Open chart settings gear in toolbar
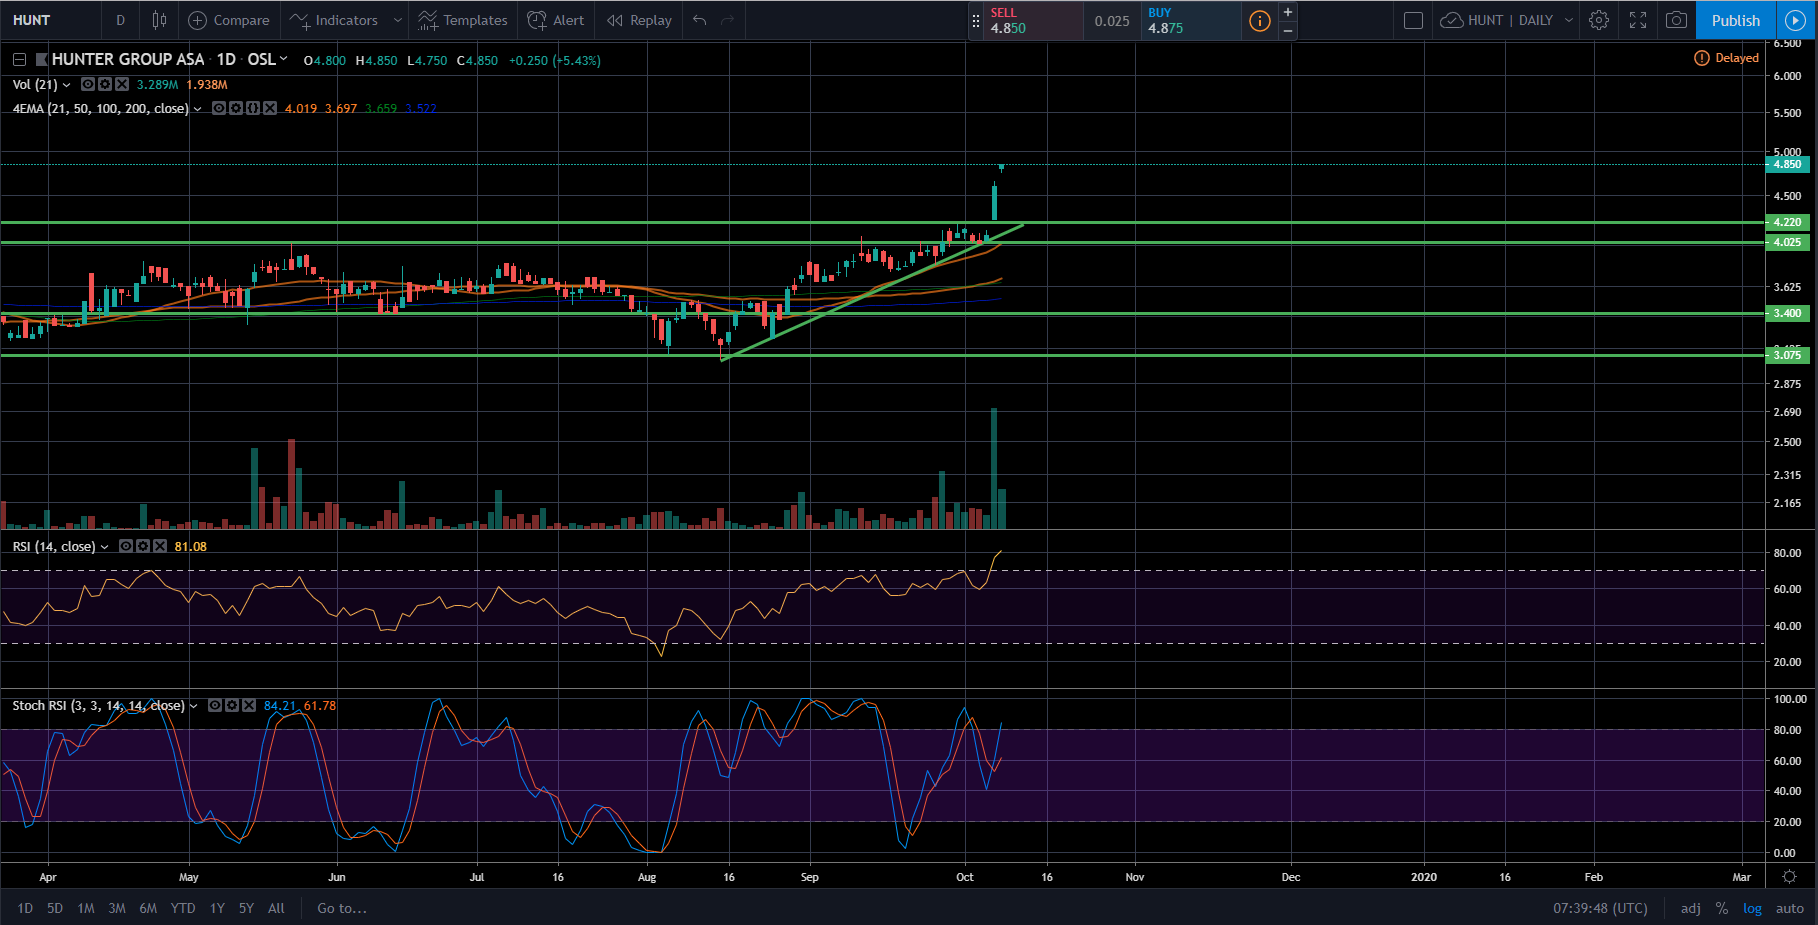The width and height of the screenshot is (1818, 925). coord(1599,20)
